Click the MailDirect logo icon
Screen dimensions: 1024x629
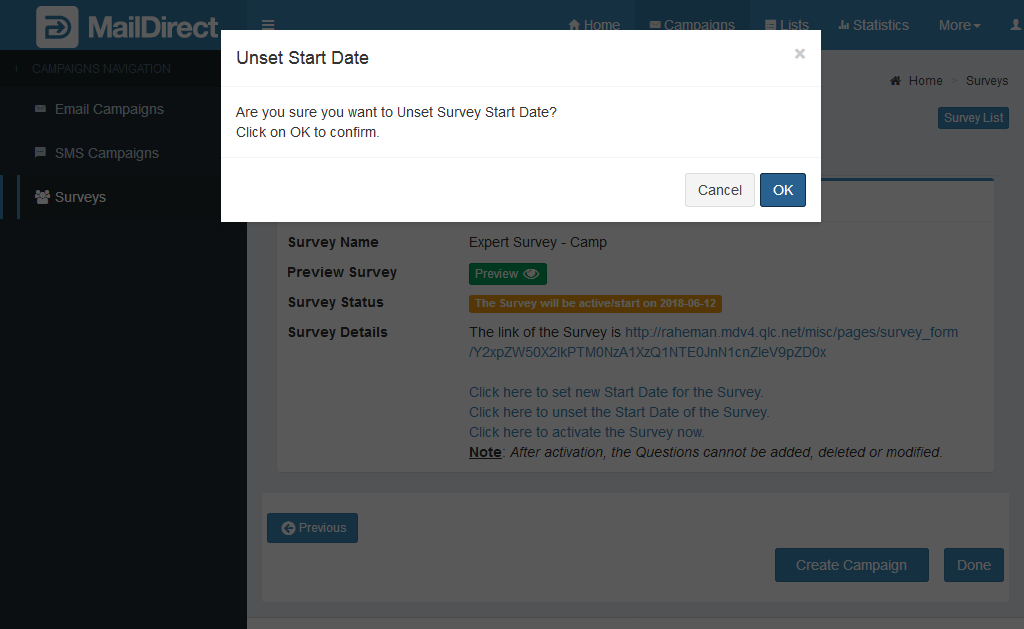tap(57, 26)
